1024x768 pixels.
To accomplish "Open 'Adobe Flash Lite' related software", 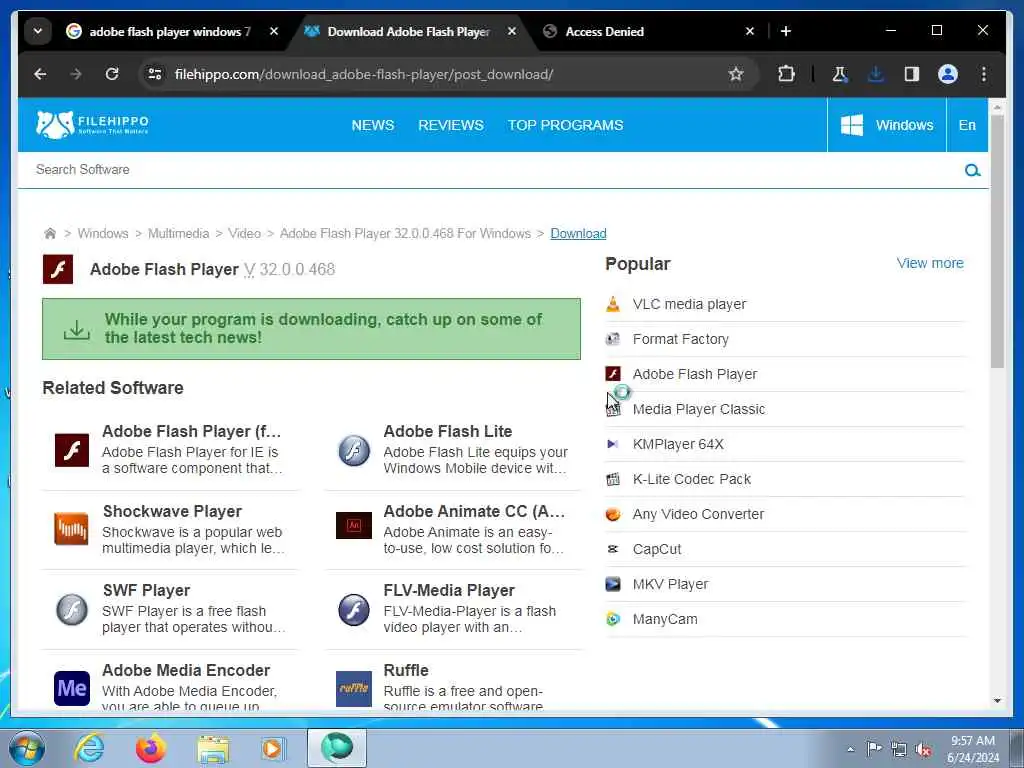I will pyautogui.click(x=447, y=432).
